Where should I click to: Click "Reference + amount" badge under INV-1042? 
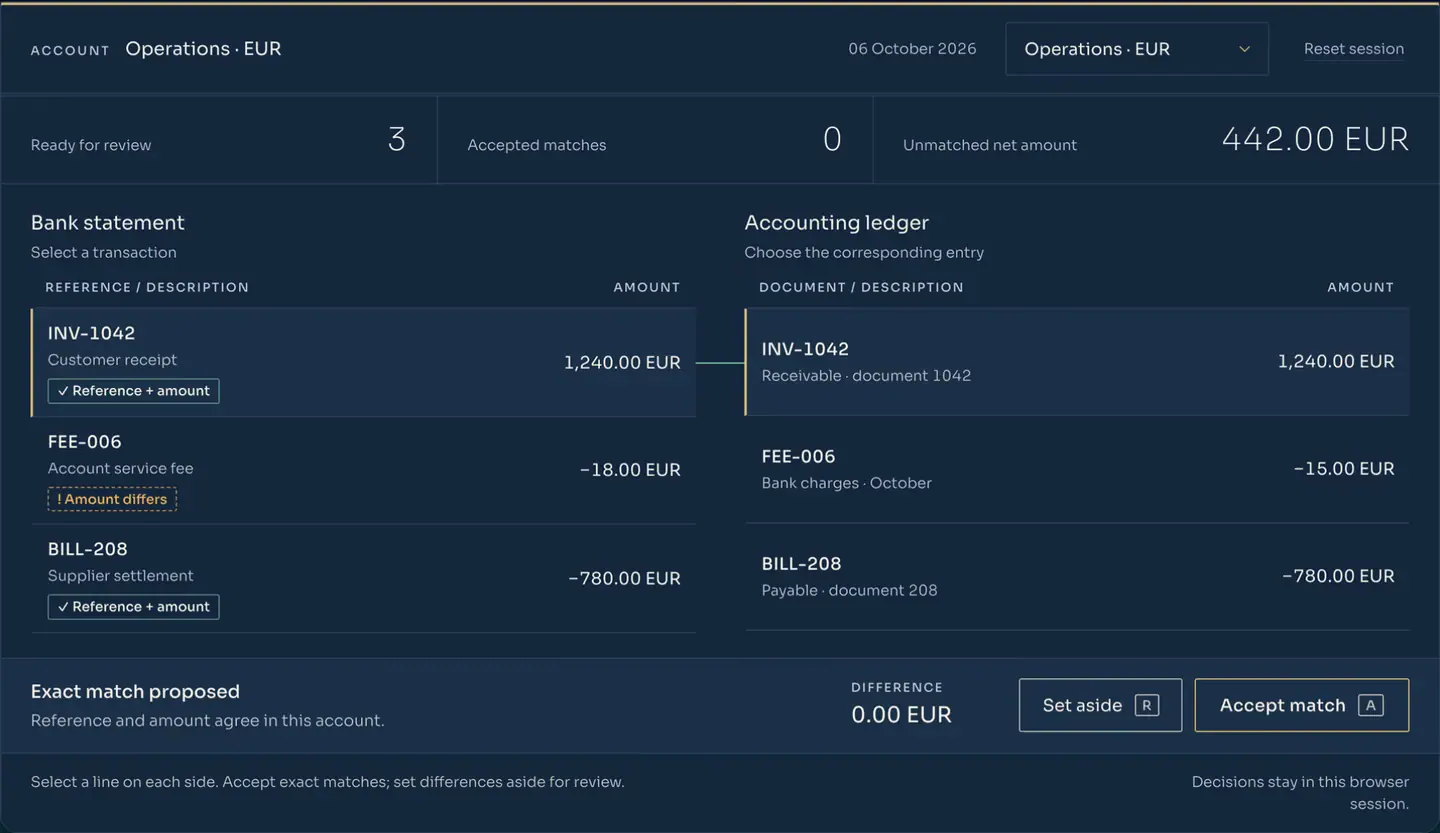click(x=133, y=391)
